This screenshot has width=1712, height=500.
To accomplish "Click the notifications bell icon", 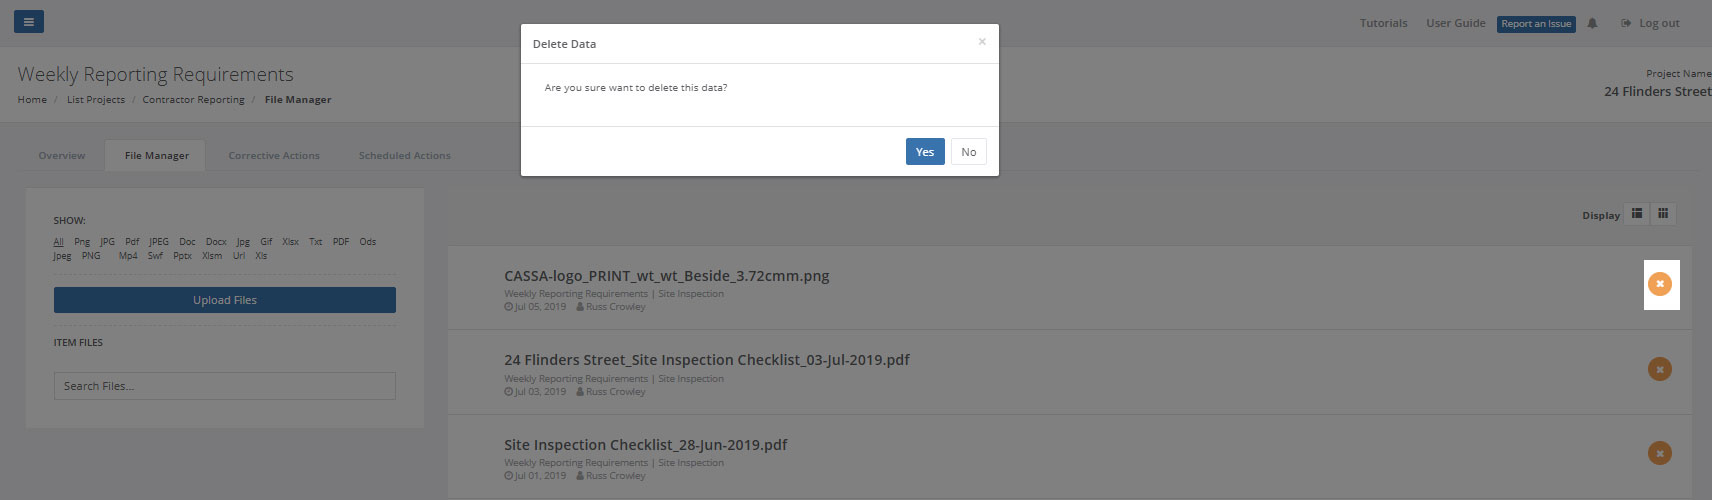I will 1592,23.
